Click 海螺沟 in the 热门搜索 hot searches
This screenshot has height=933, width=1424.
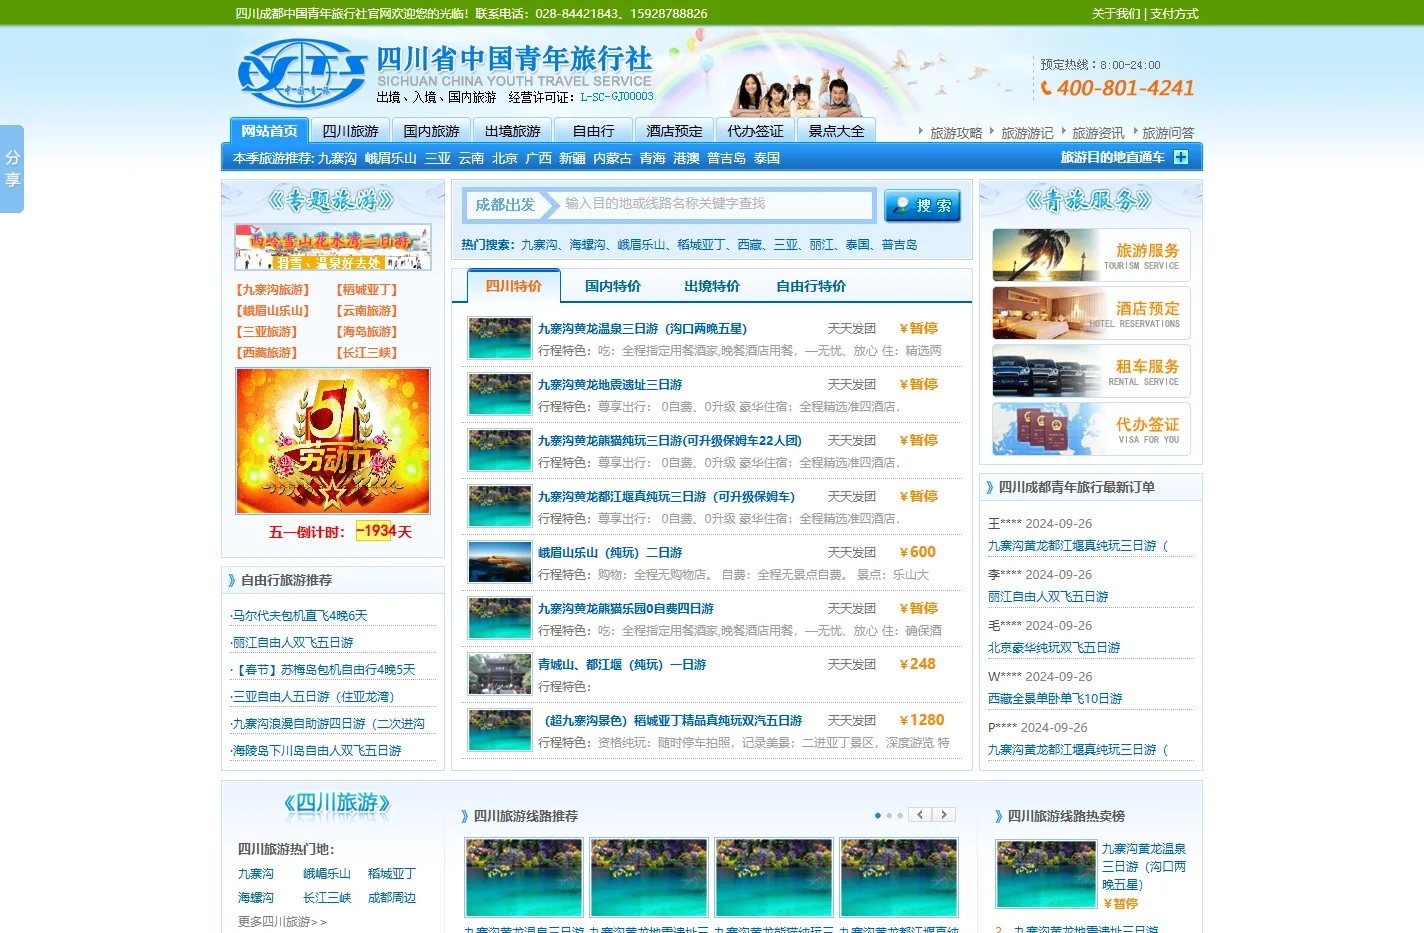pyautogui.click(x=587, y=245)
